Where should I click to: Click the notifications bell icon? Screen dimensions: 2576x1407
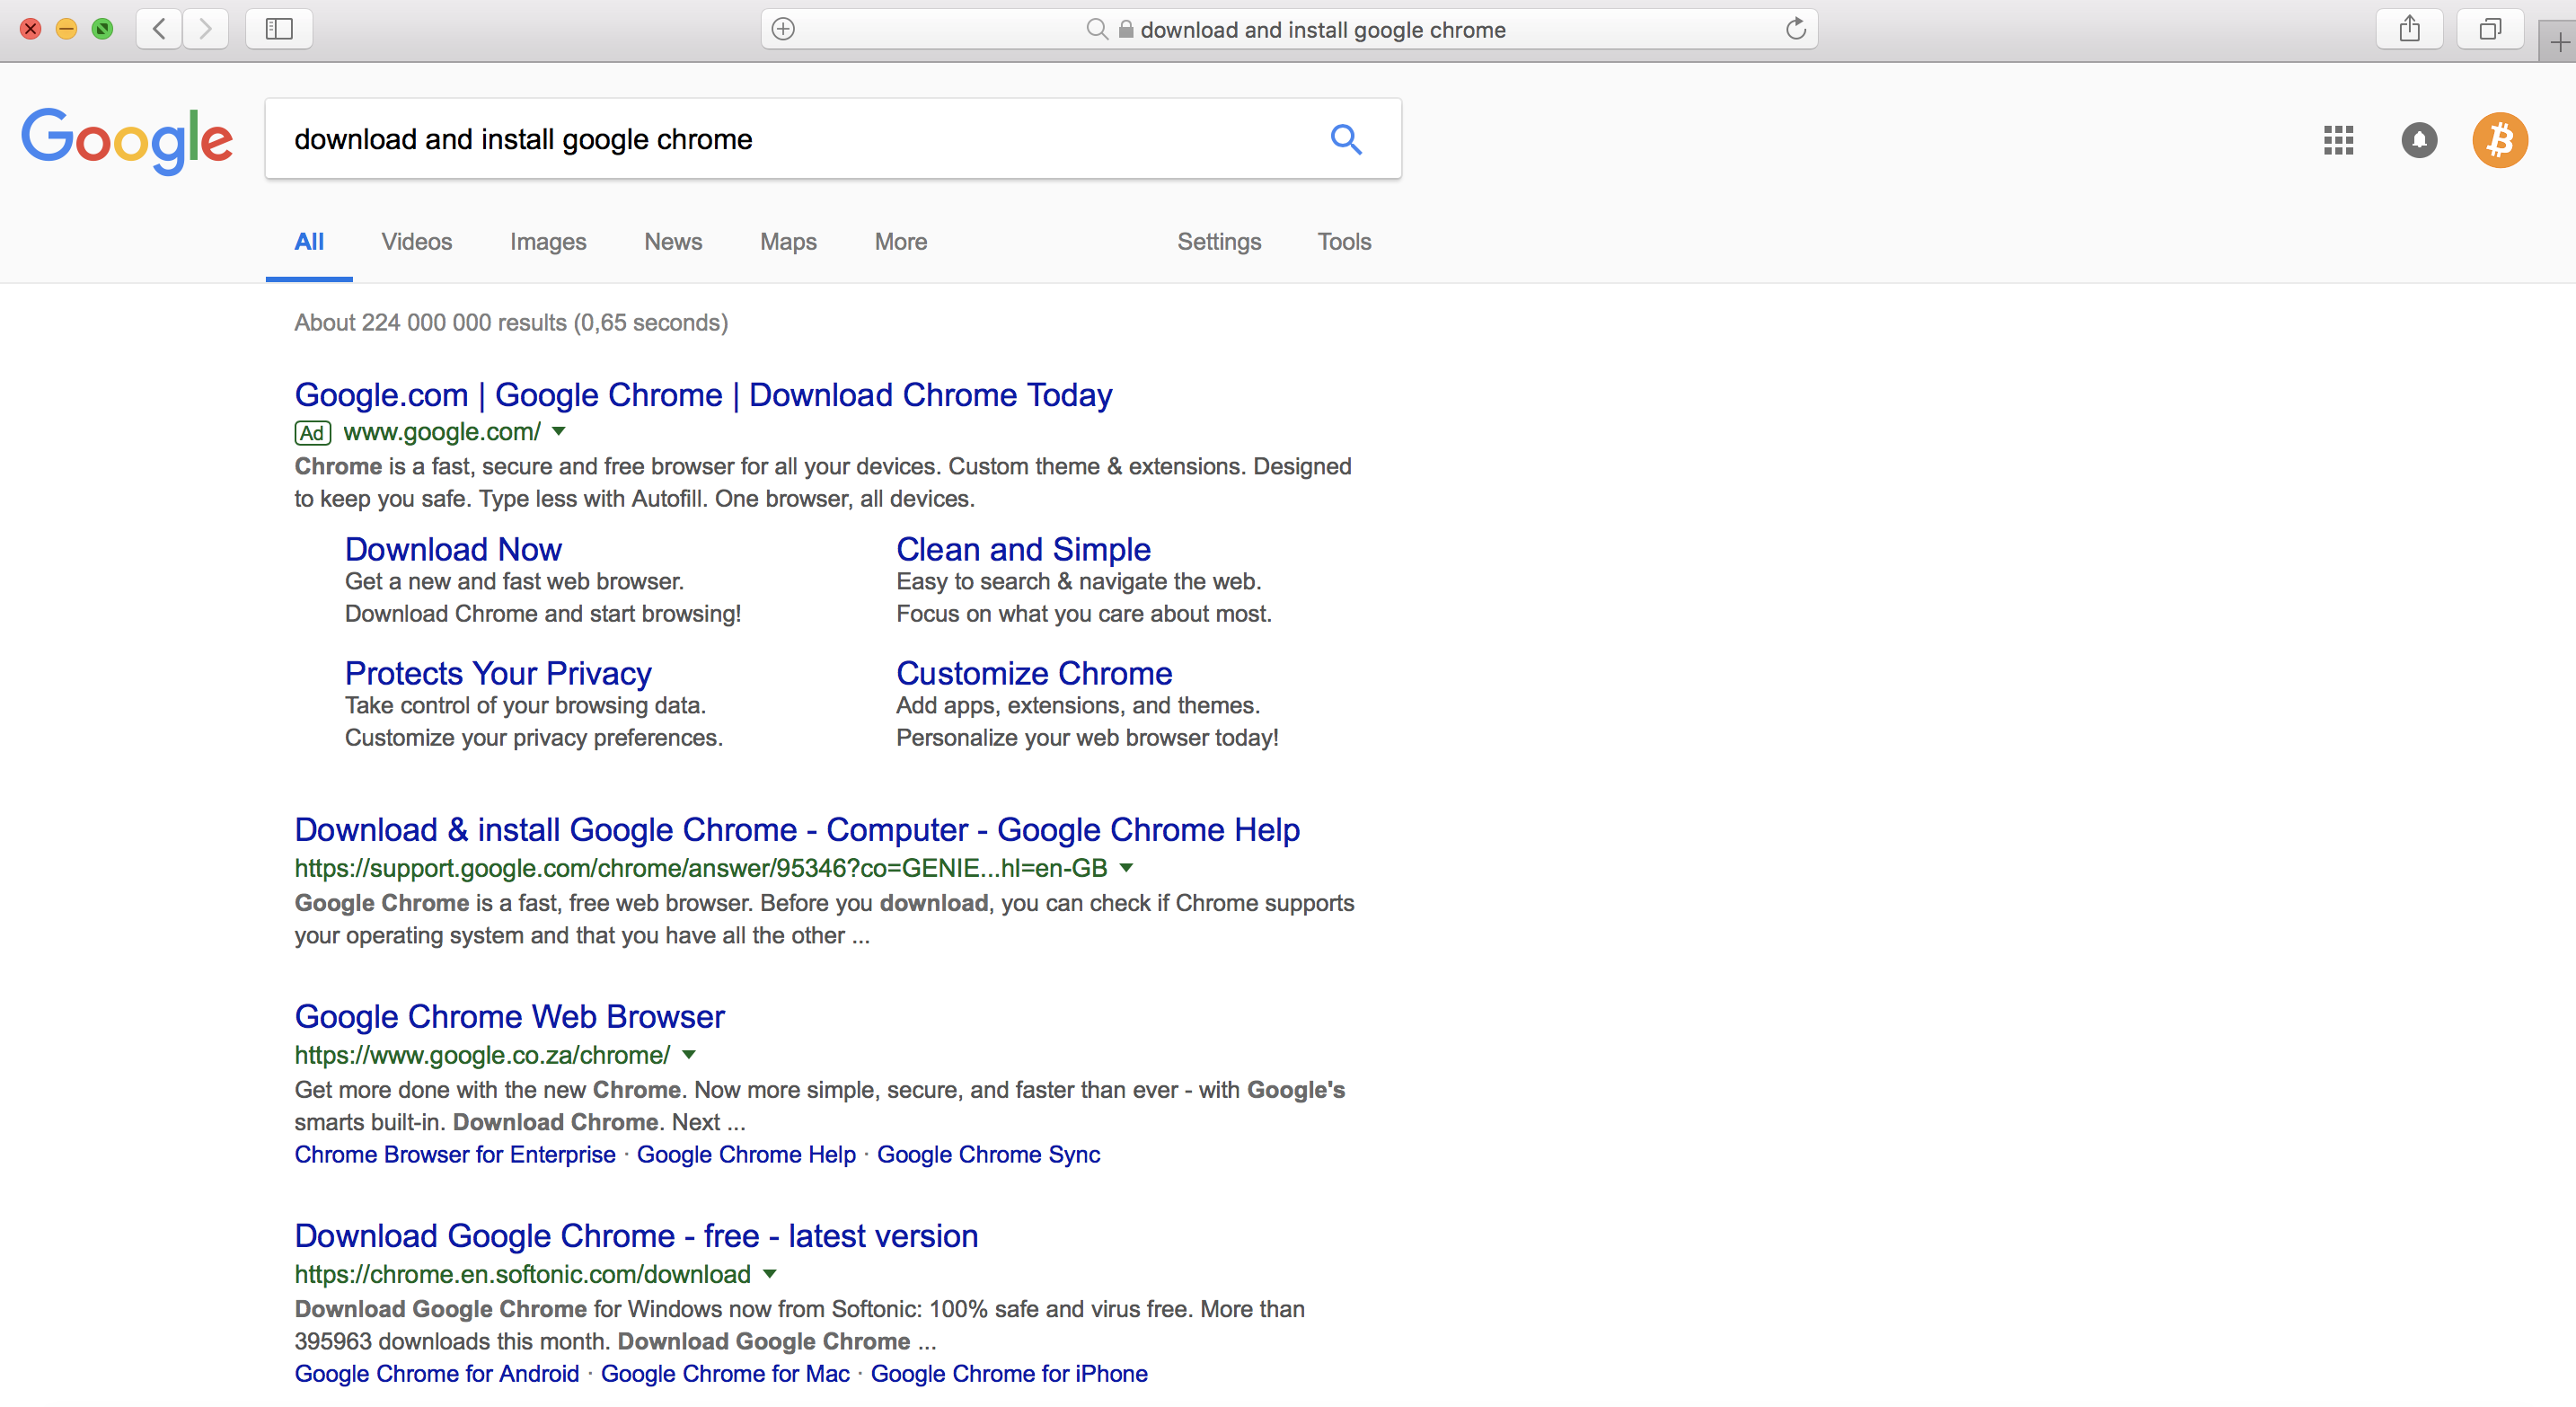tap(2419, 140)
